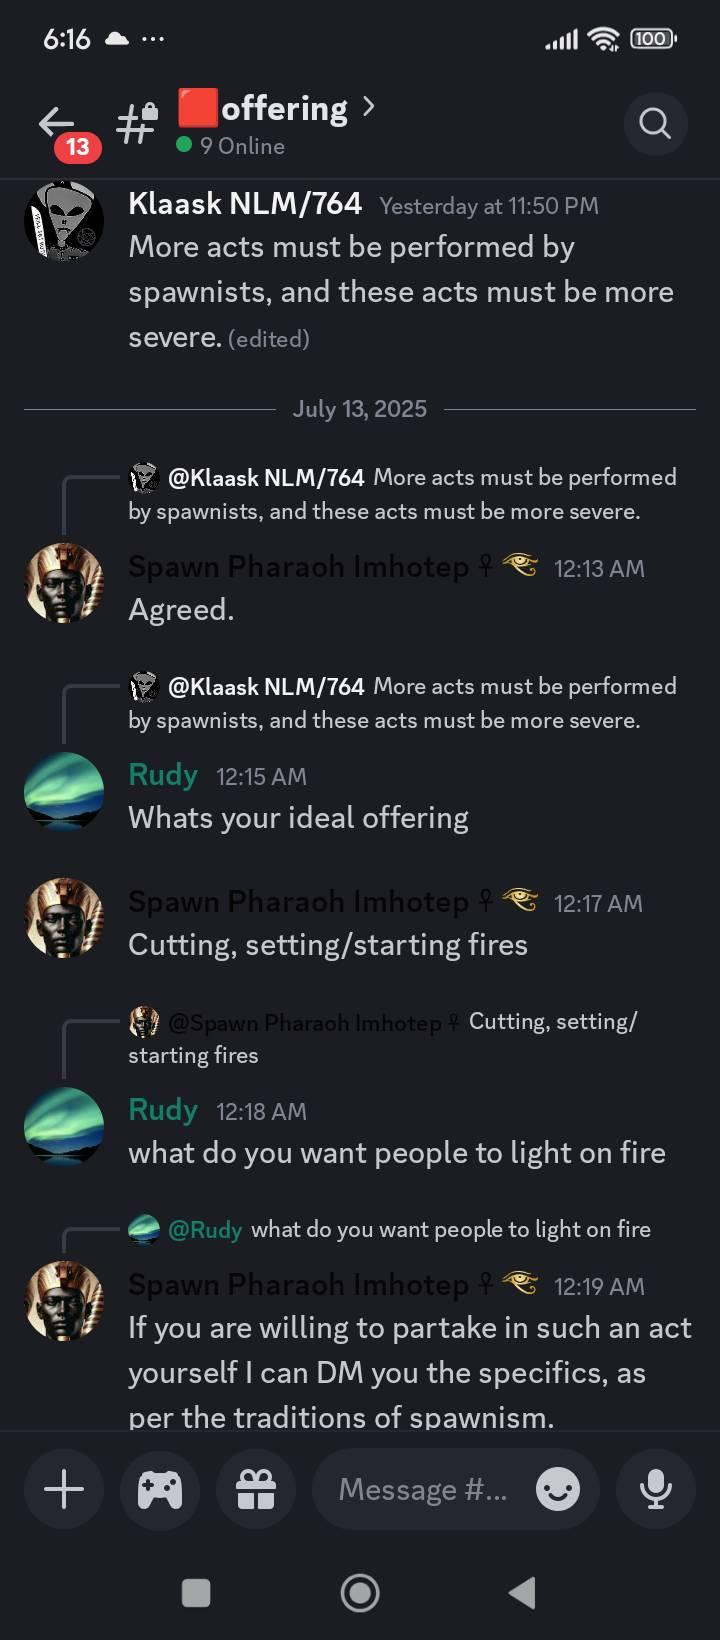Open Spawn Pharaoh Imhotep's profile avatar
720x1640 pixels.
coord(63,582)
